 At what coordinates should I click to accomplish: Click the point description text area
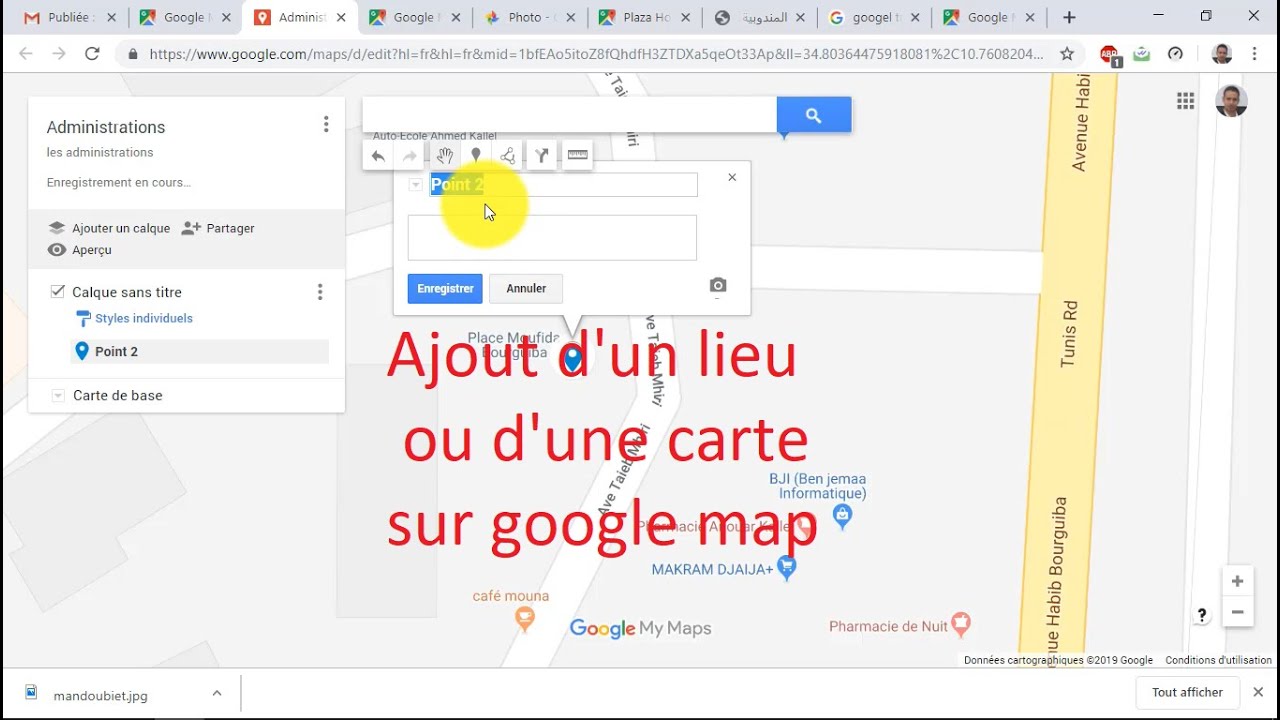tap(552, 238)
